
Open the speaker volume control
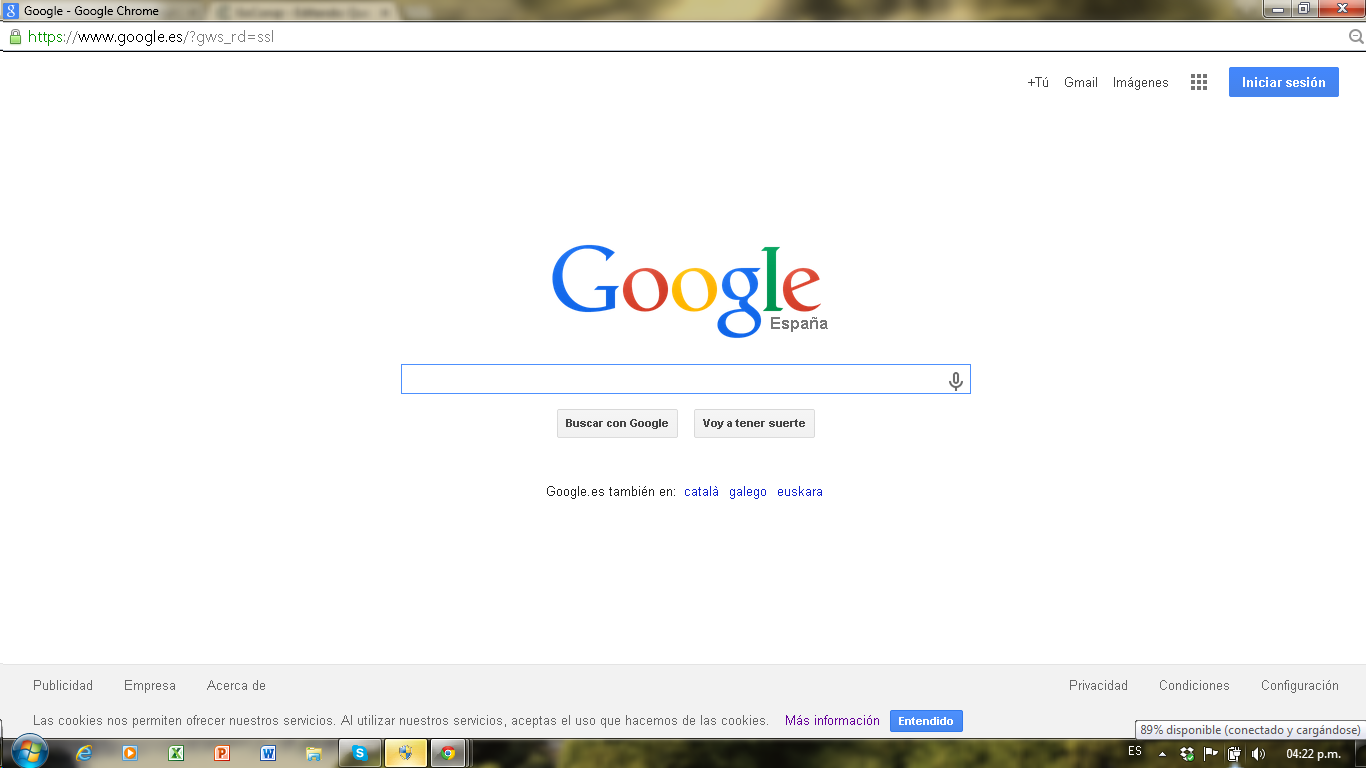tap(1258, 754)
